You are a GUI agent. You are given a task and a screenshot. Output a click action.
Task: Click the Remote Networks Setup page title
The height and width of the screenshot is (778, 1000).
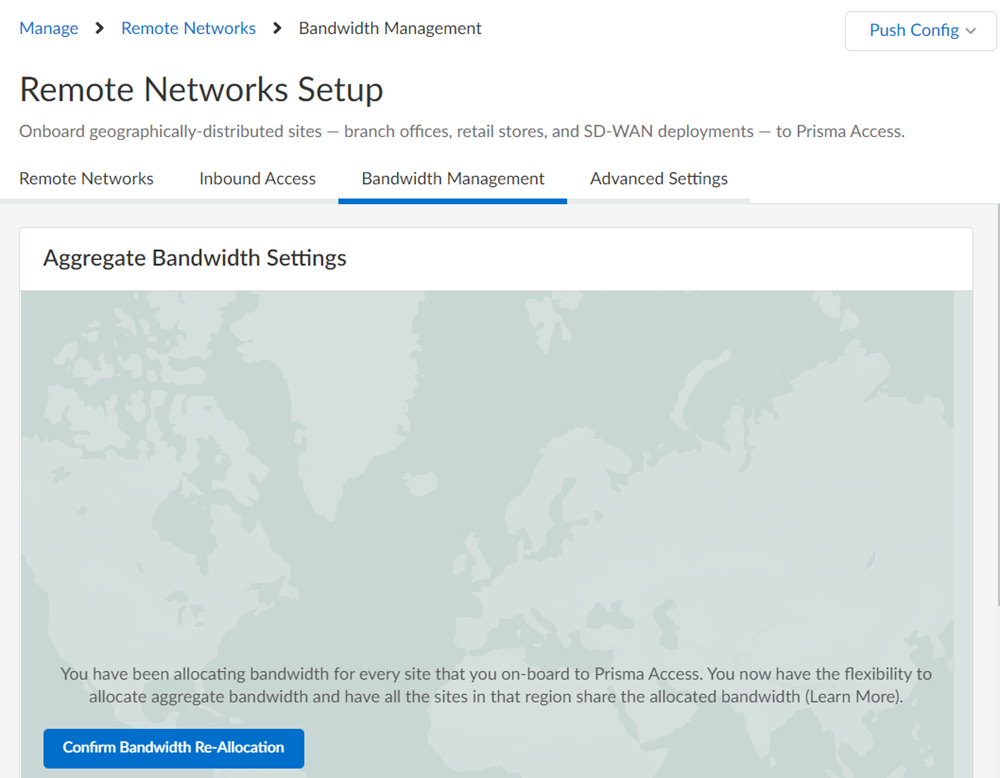[x=201, y=90]
